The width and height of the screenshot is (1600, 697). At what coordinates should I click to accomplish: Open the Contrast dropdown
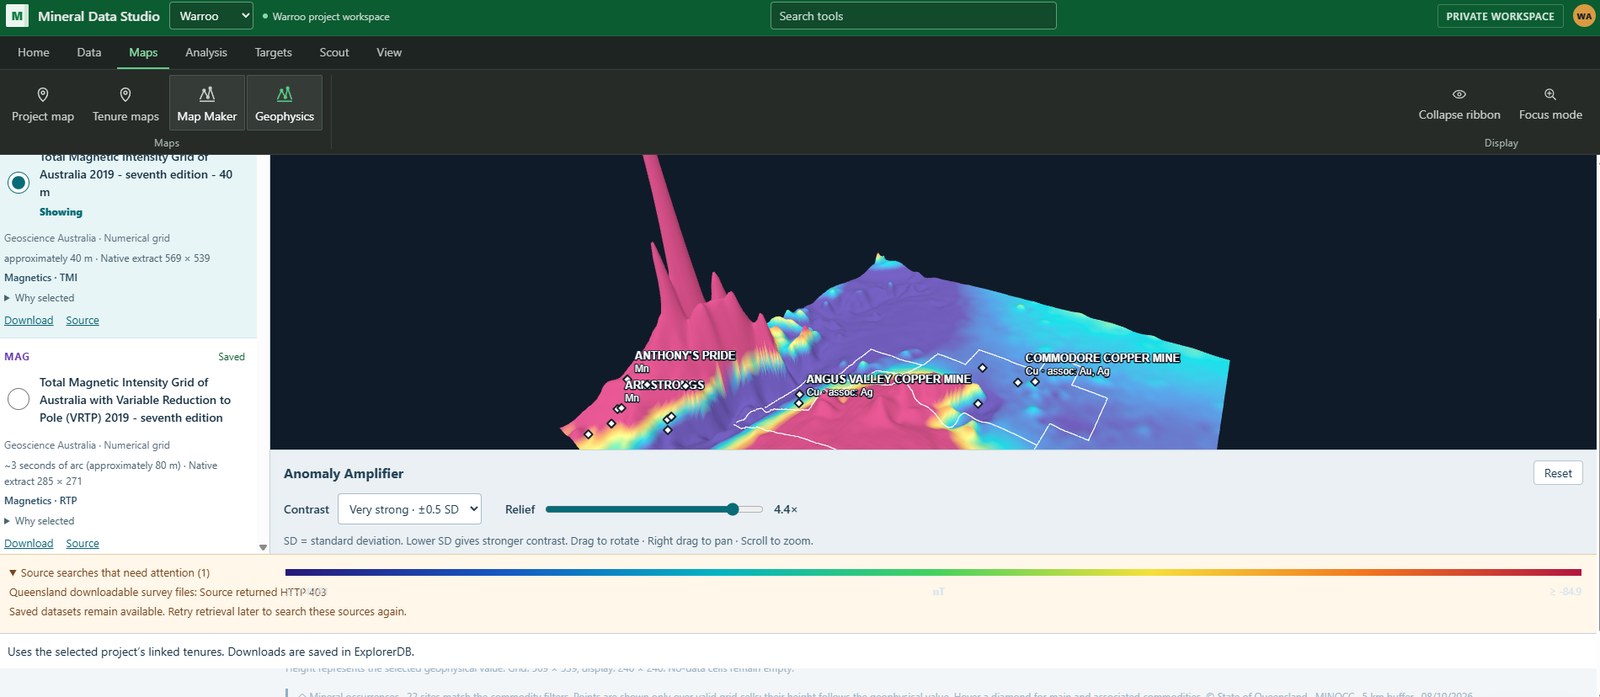coord(410,509)
